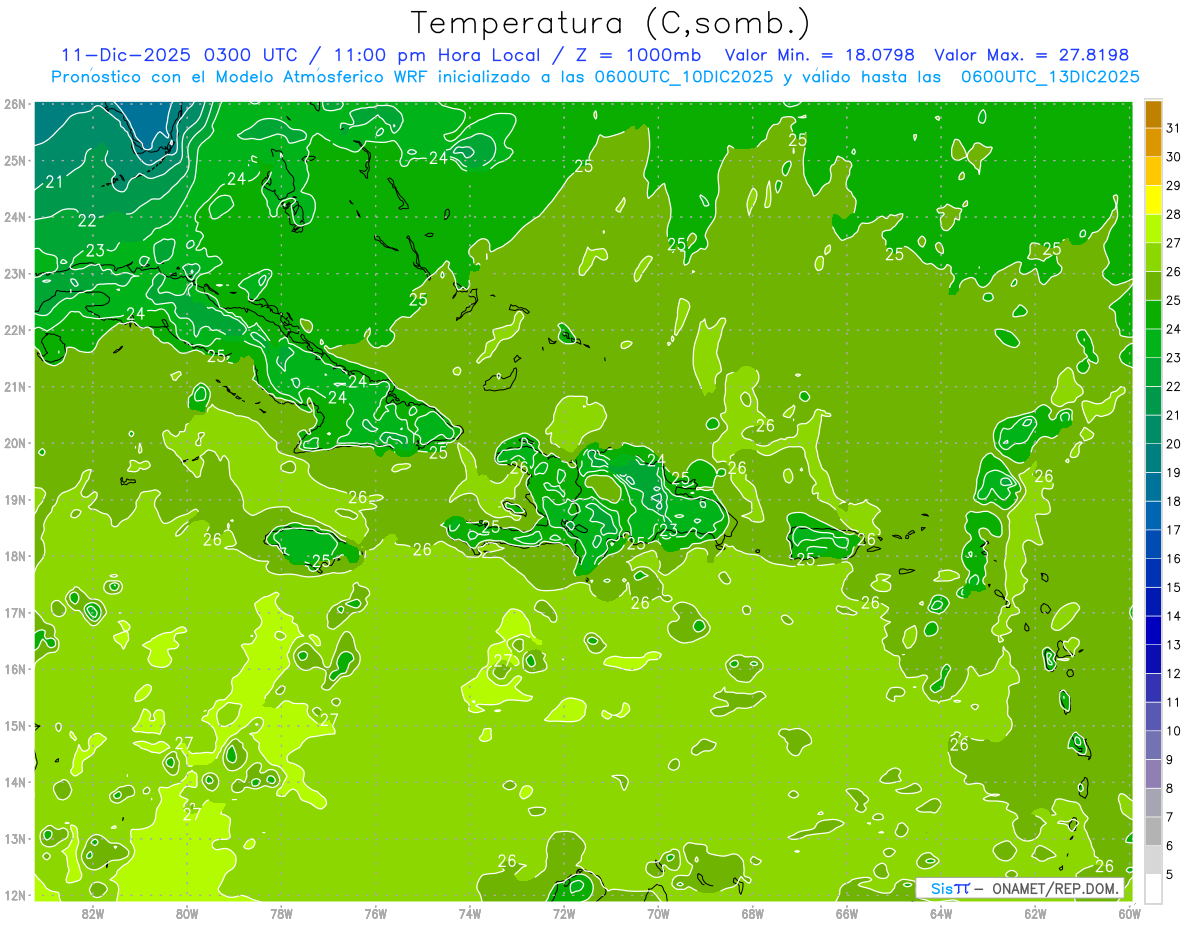The width and height of the screenshot is (1200, 927).
Task: Click the yellow colorbar segment between 28 and 29
Action: pos(1153,200)
